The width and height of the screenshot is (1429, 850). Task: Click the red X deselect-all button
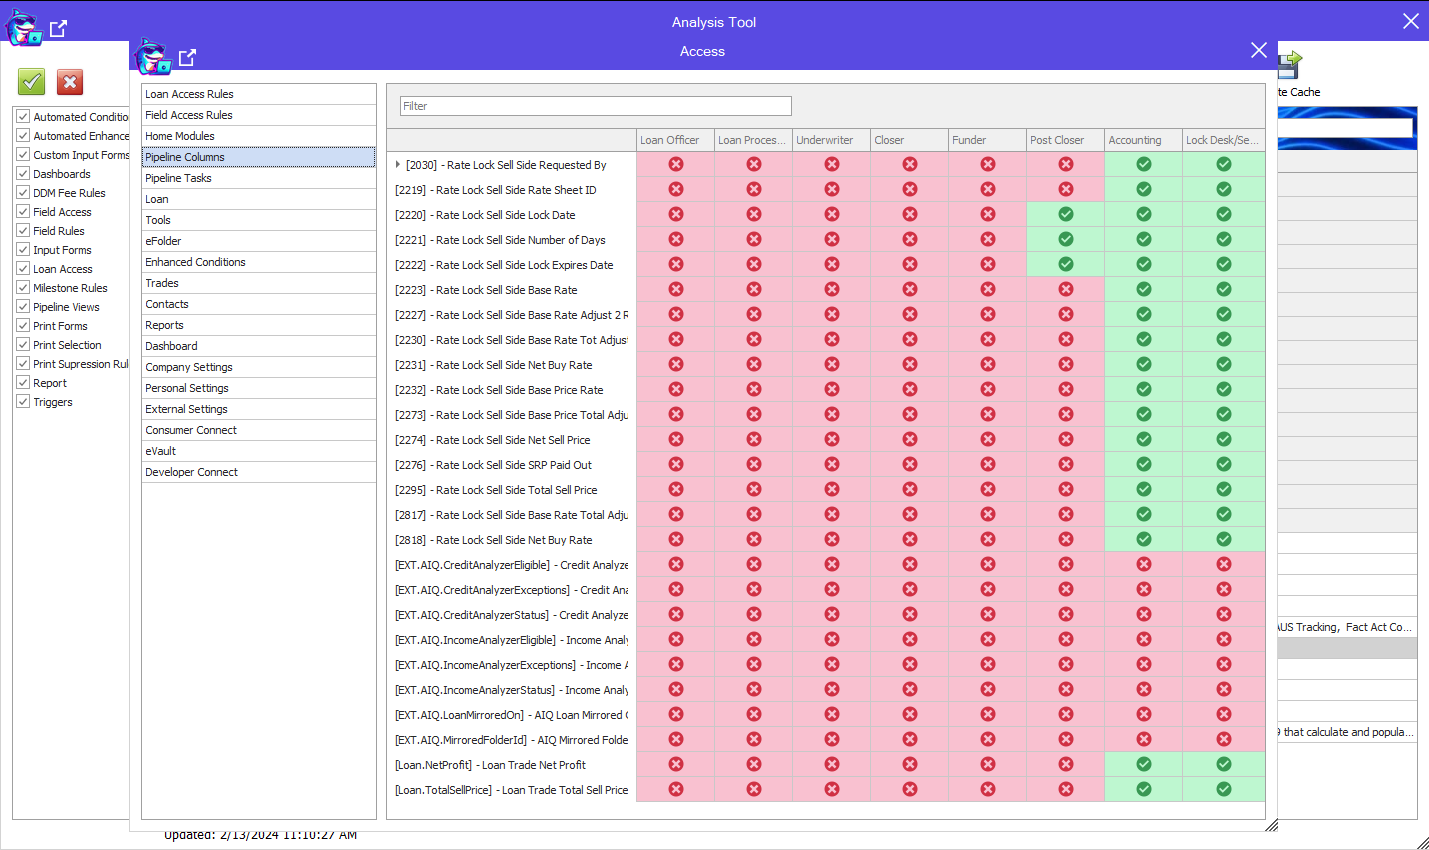point(70,82)
